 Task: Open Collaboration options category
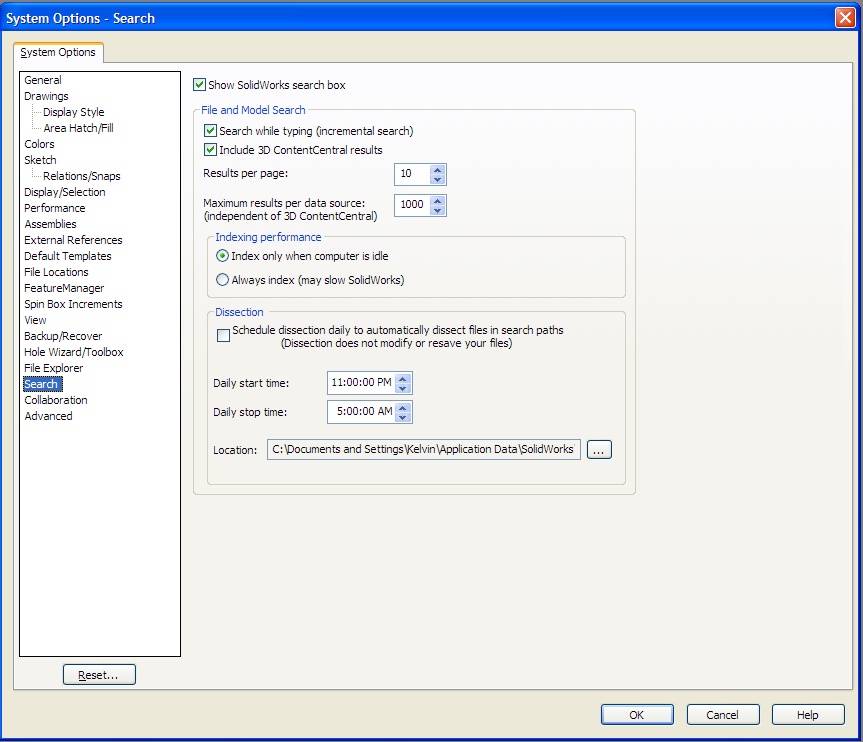pyautogui.click(x=56, y=400)
